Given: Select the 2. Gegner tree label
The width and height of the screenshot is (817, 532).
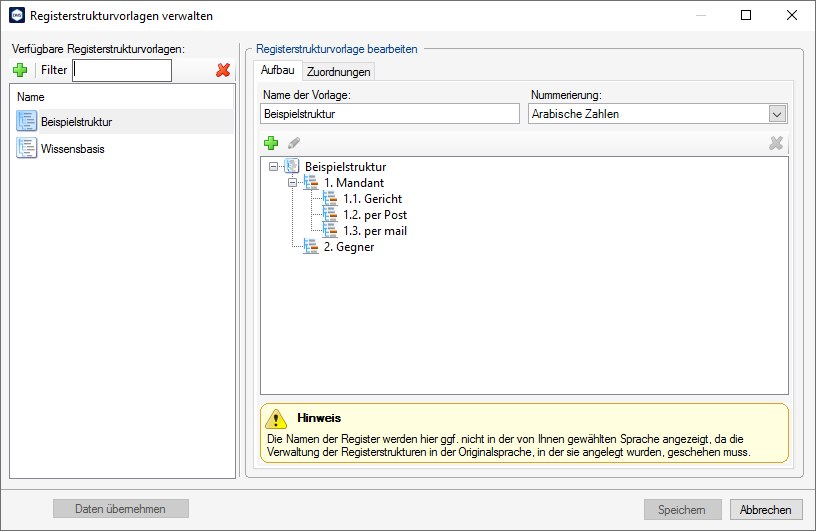Looking at the screenshot, I should click(349, 247).
